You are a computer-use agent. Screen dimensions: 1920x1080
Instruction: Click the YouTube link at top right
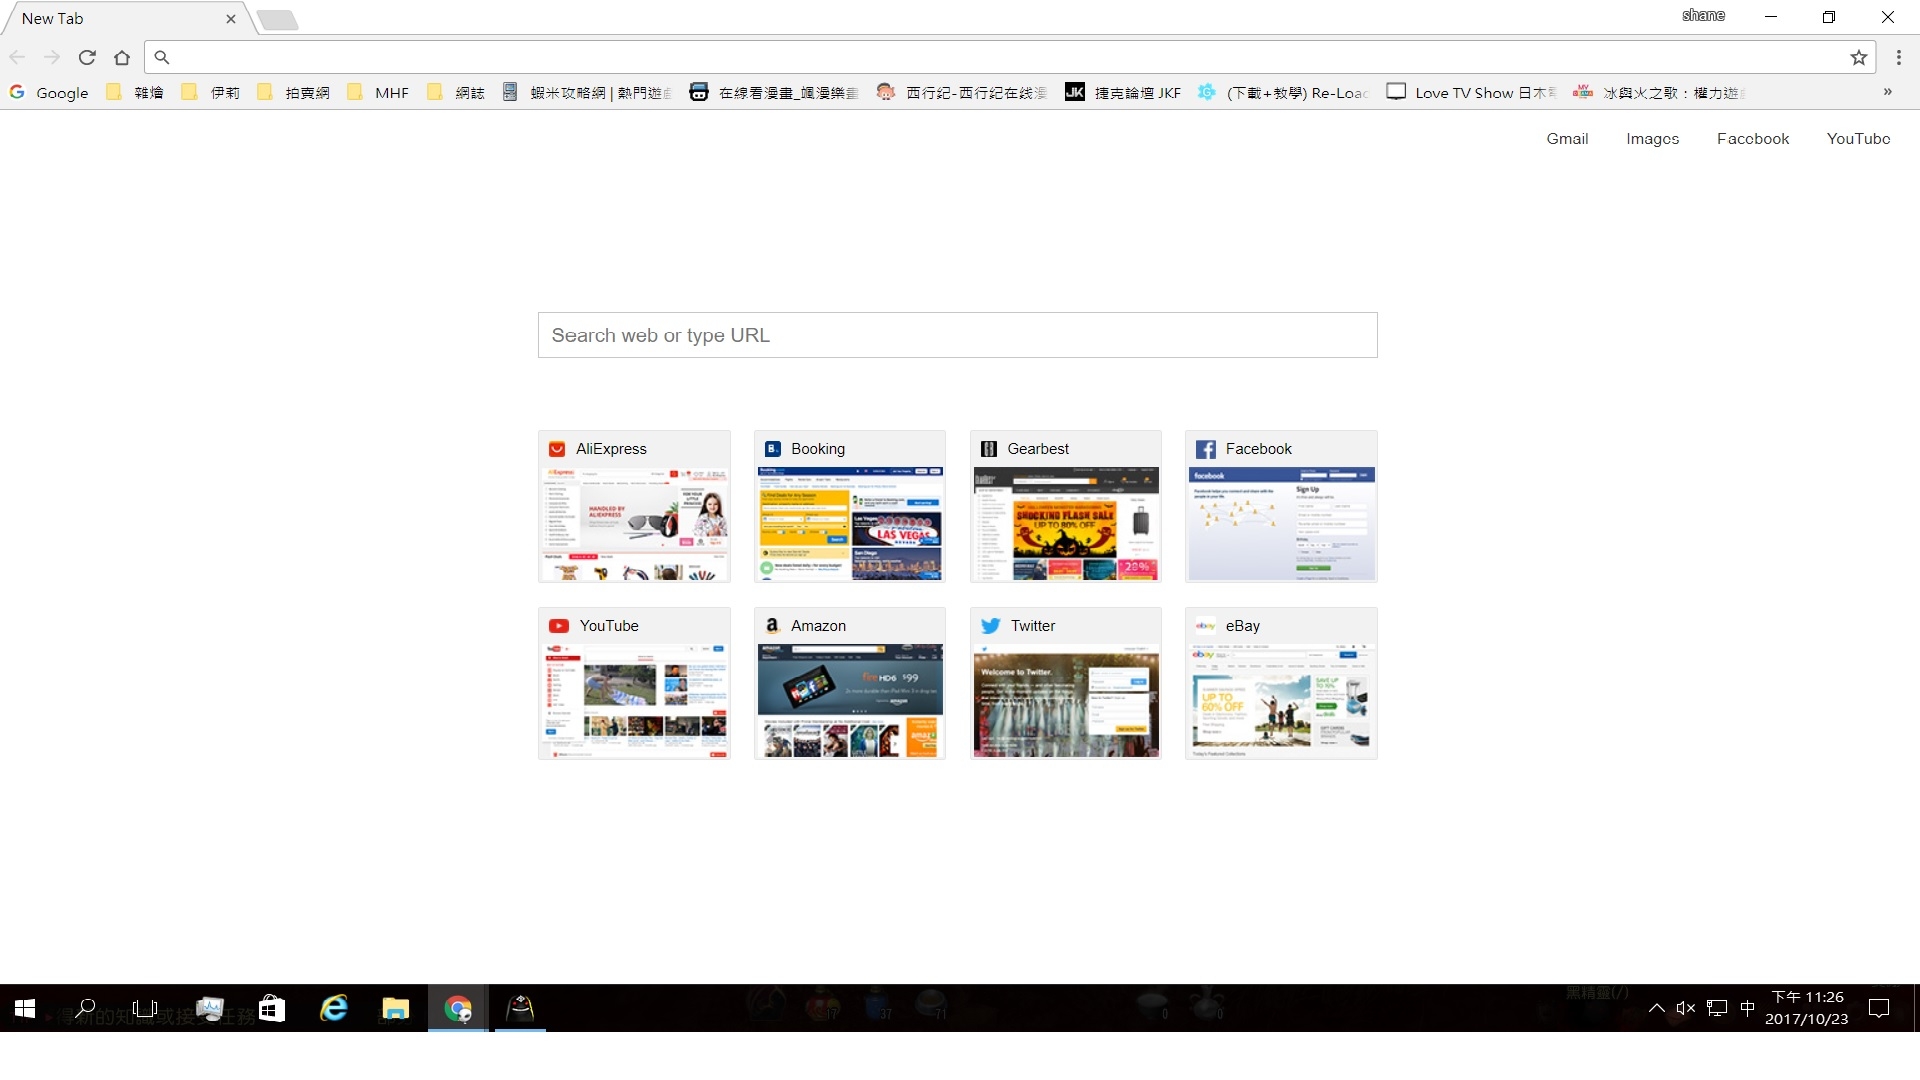coord(1858,139)
